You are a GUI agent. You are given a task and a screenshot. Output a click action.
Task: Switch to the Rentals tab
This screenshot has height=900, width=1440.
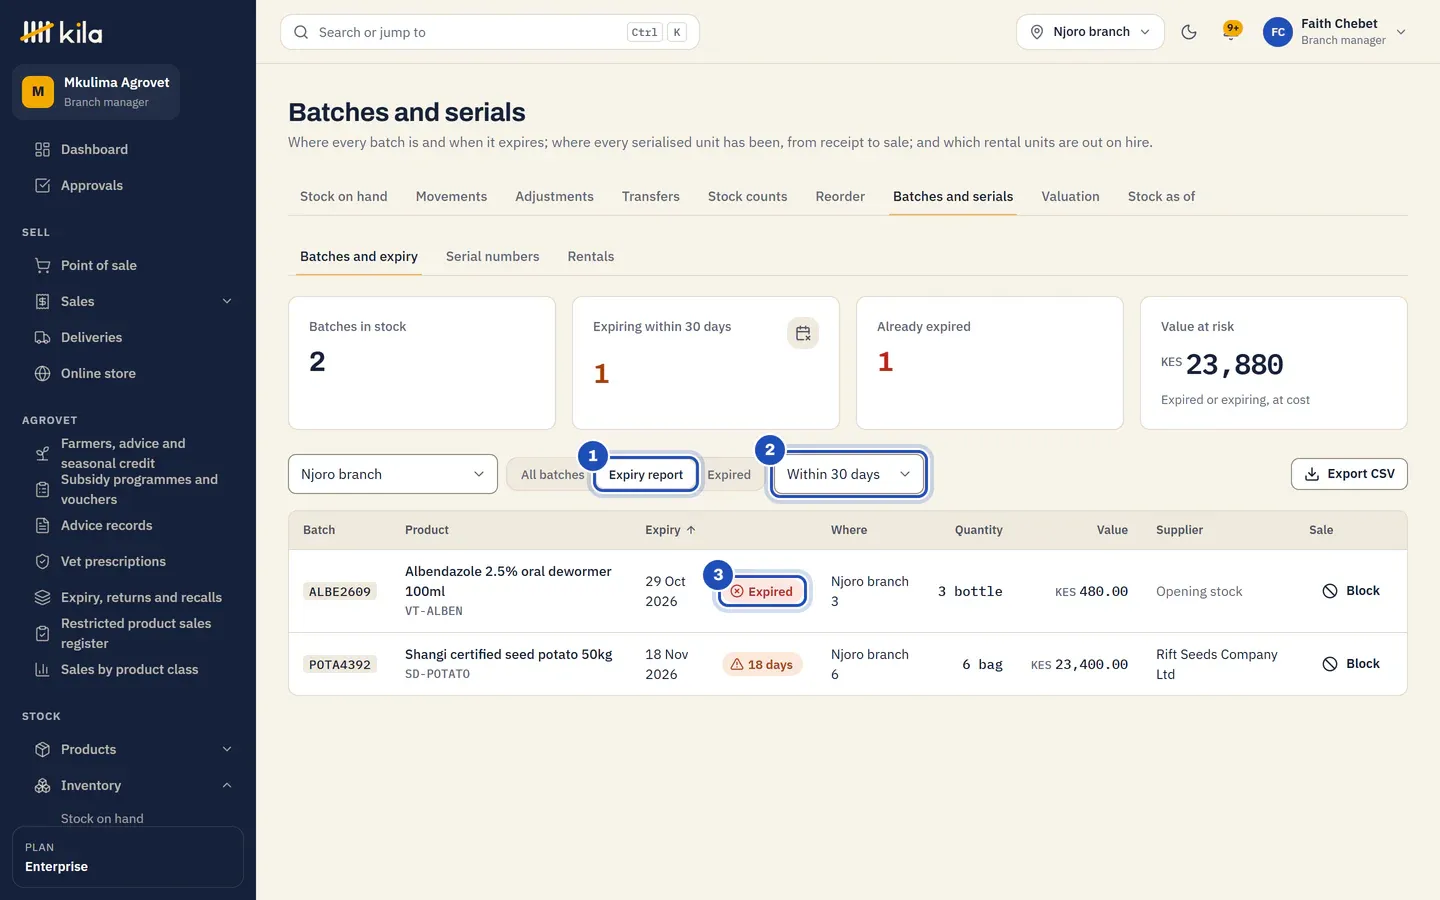(x=591, y=257)
